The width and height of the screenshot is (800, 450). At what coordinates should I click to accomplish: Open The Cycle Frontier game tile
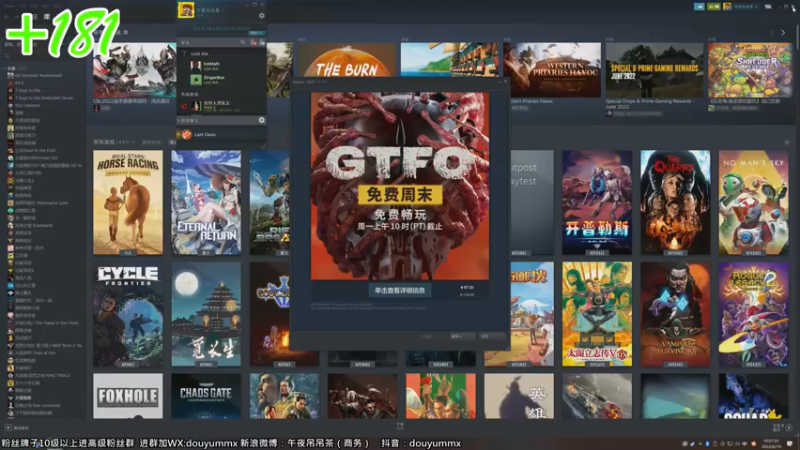point(128,314)
